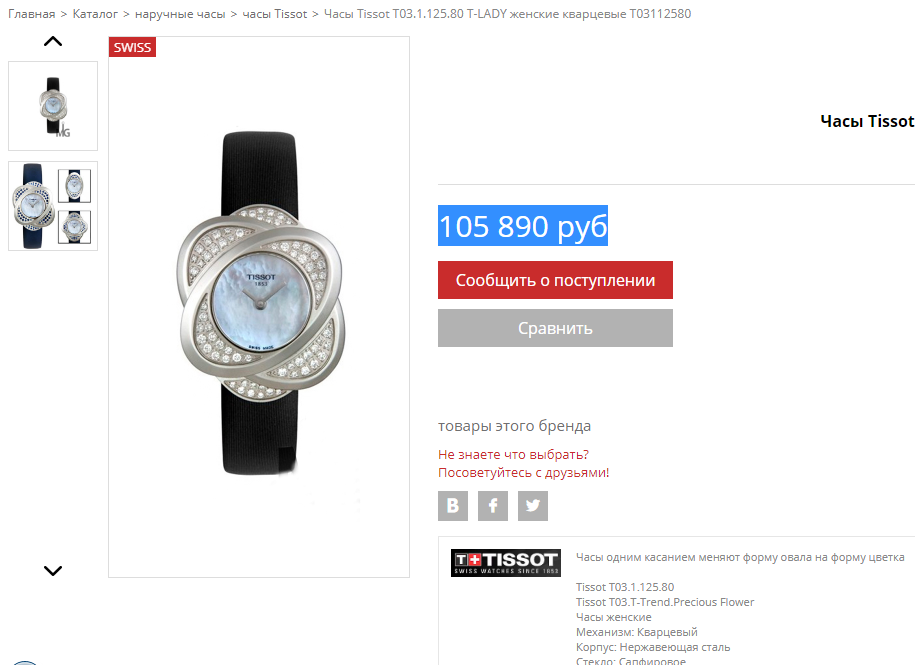Click the 'Часы Tissot' product heading

point(867,121)
